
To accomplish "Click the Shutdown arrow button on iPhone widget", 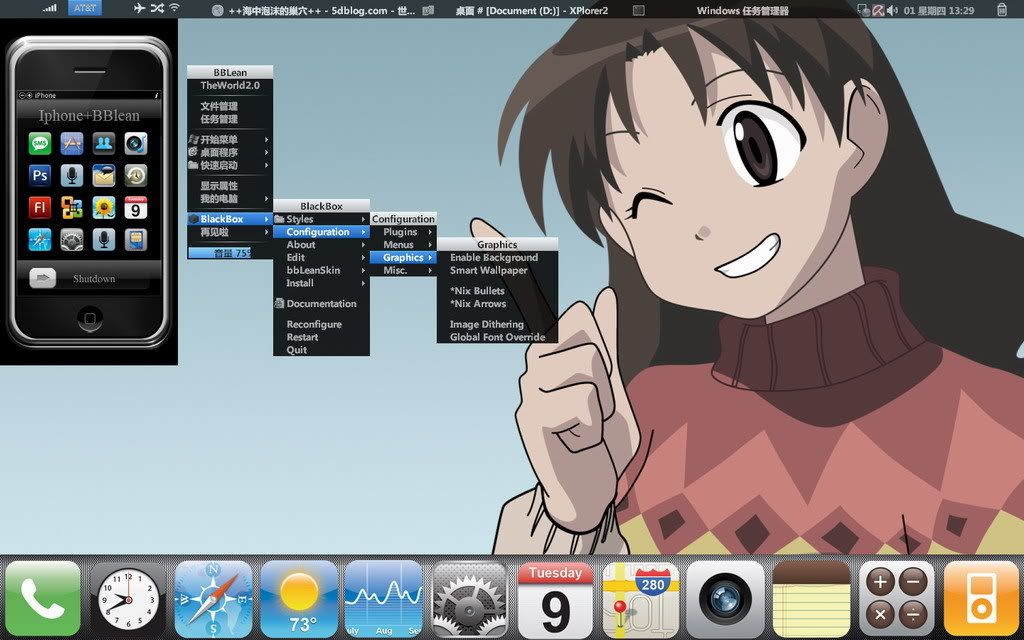I will (x=42, y=278).
